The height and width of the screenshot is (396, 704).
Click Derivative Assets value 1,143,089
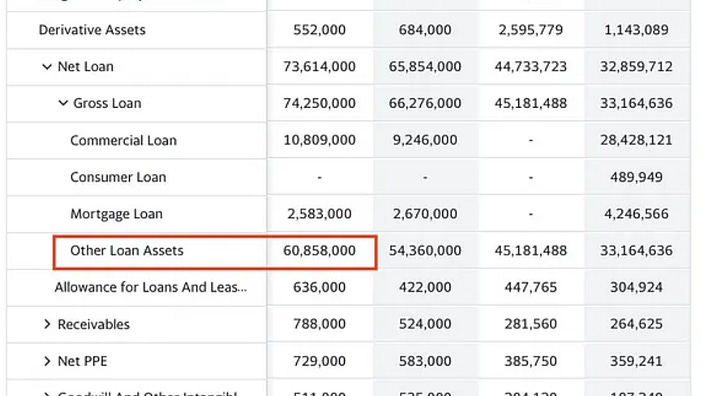(636, 30)
